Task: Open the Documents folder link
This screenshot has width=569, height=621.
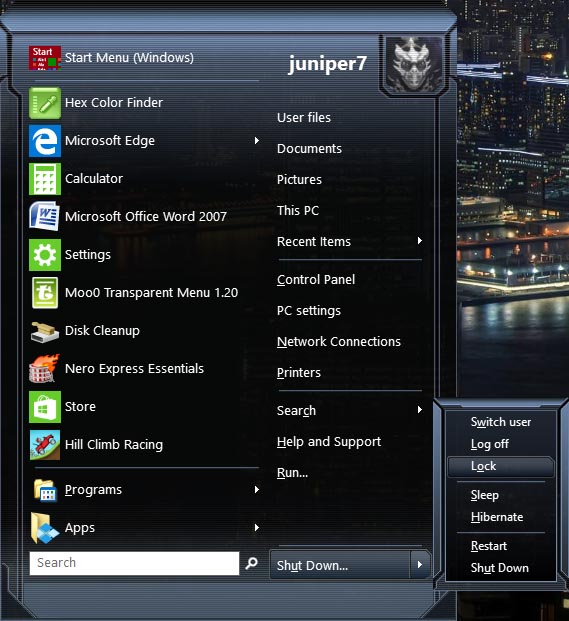Action: click(x=309, y=149)
